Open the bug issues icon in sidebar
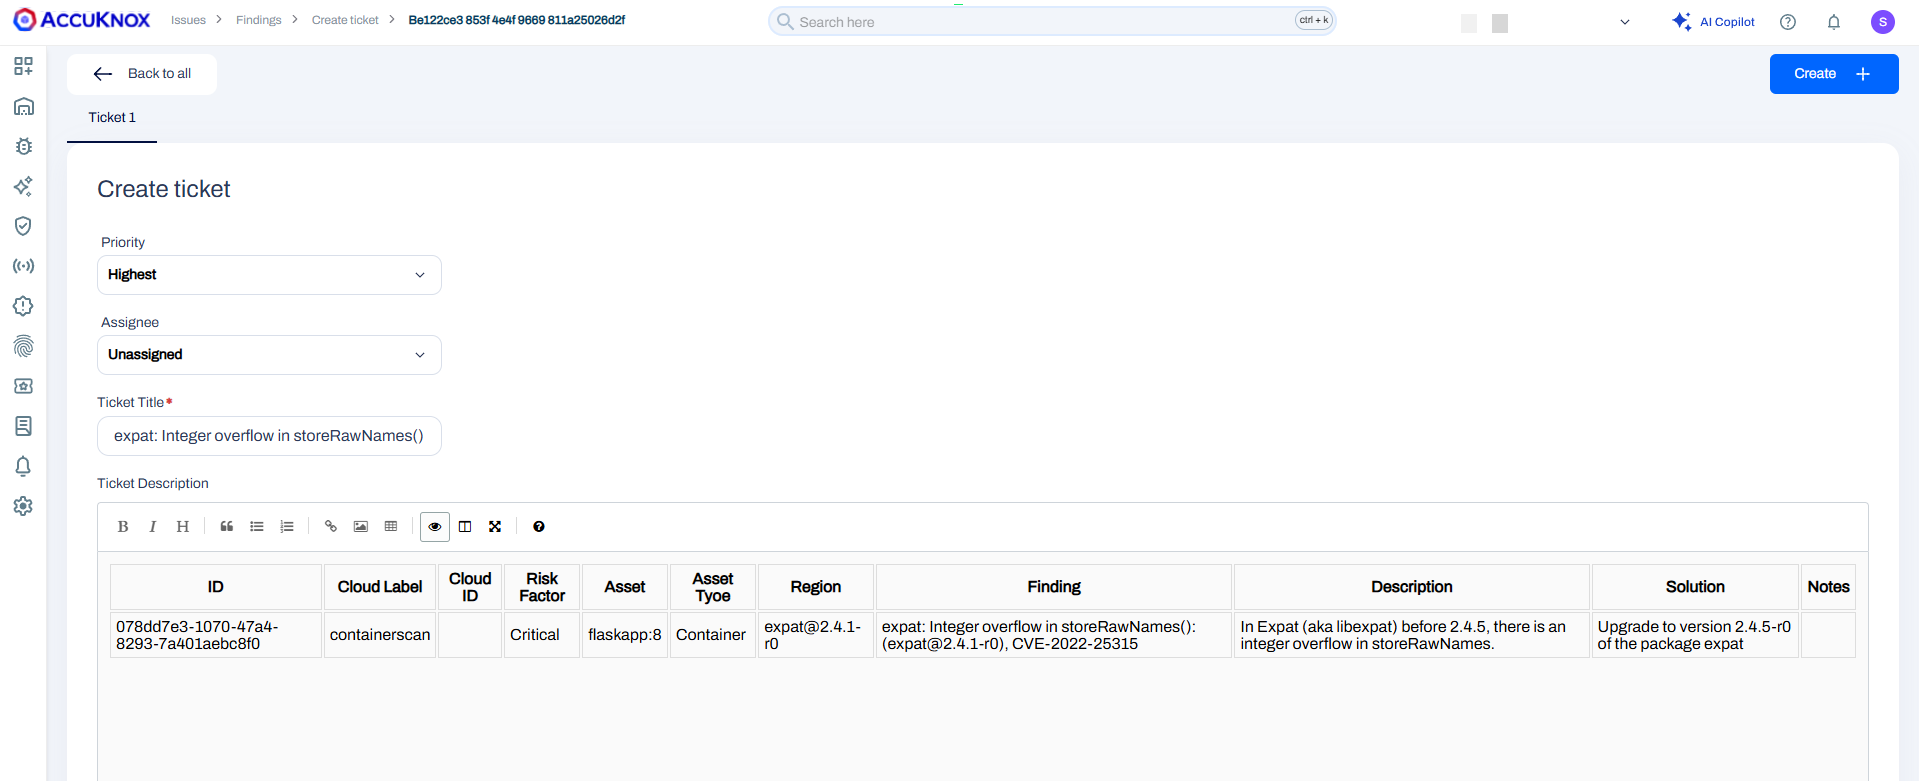1919x781 pixels. (x=23, y=146)
